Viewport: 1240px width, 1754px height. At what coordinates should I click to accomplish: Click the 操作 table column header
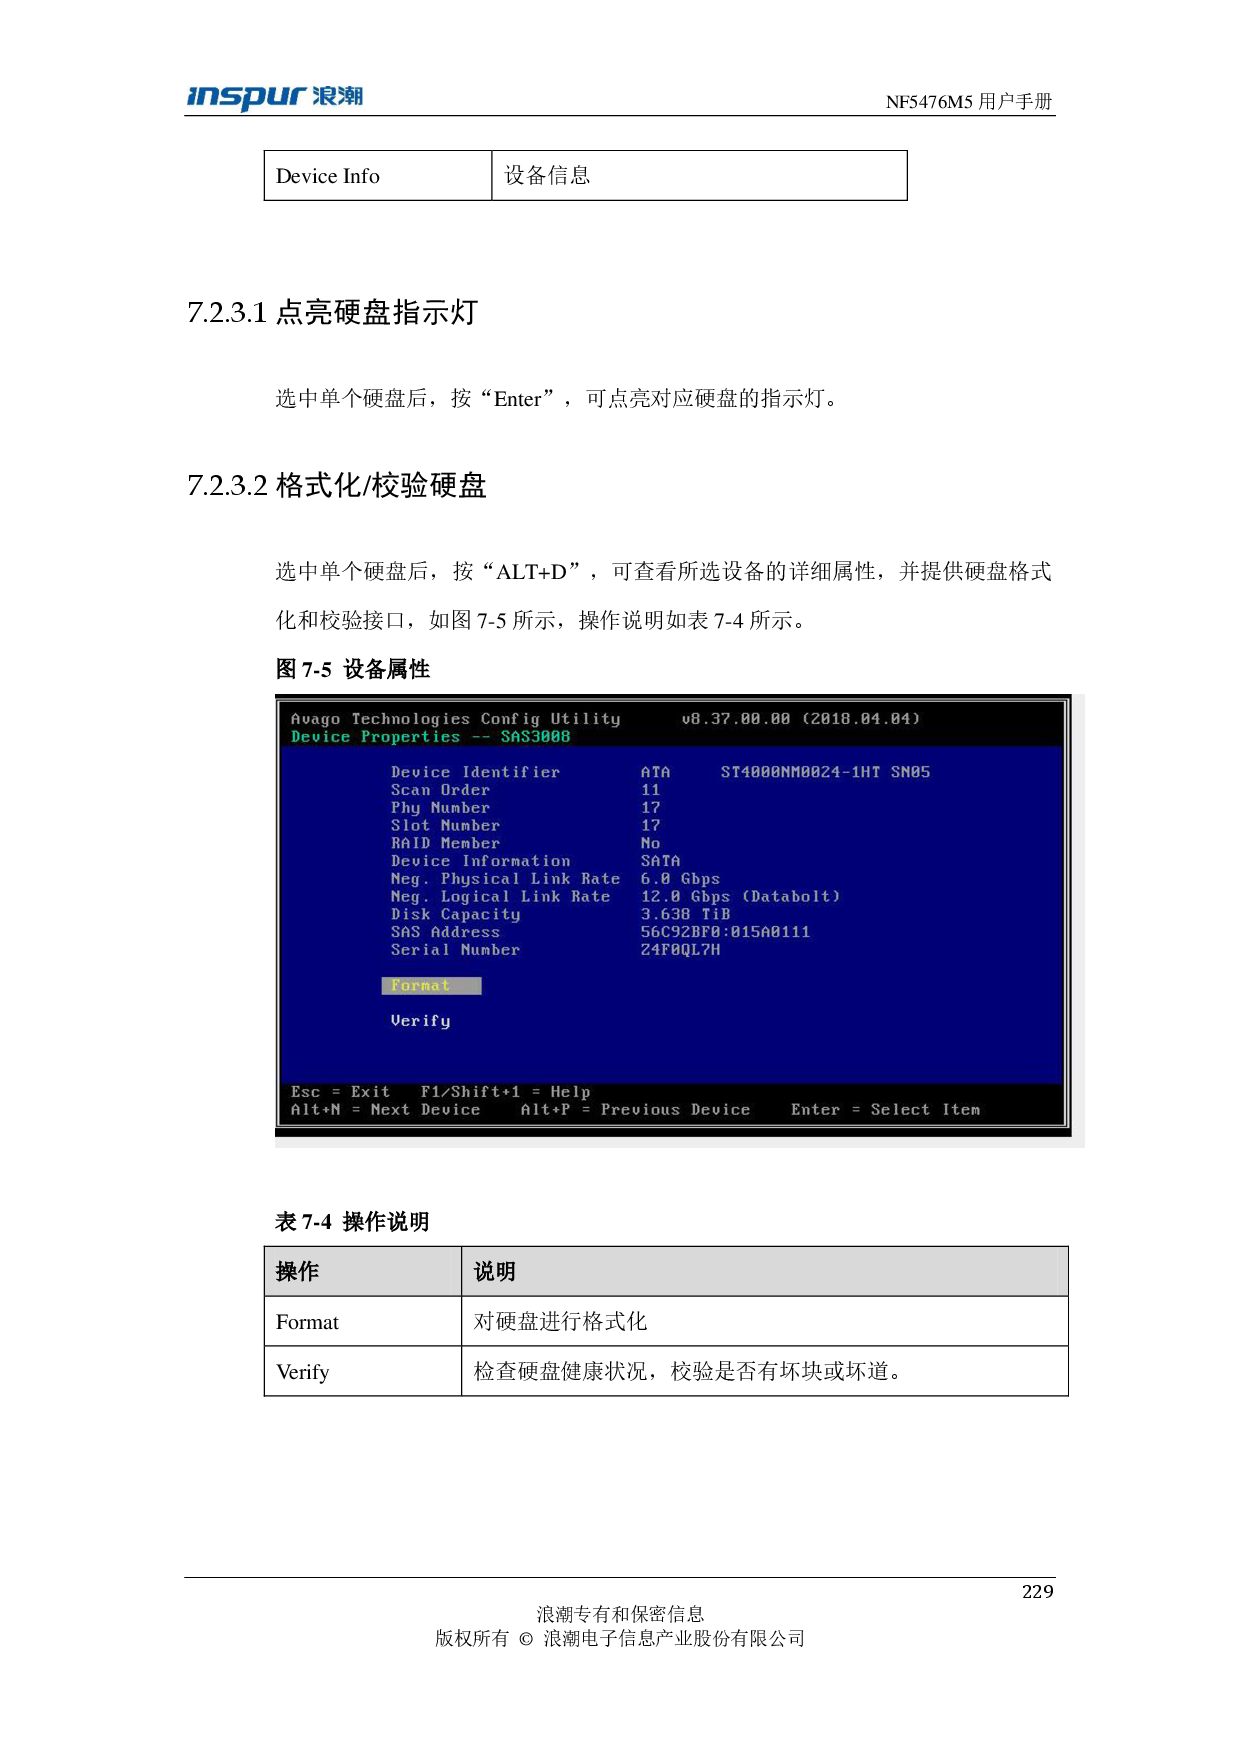pyautogui.click(x=298, y=1271)
